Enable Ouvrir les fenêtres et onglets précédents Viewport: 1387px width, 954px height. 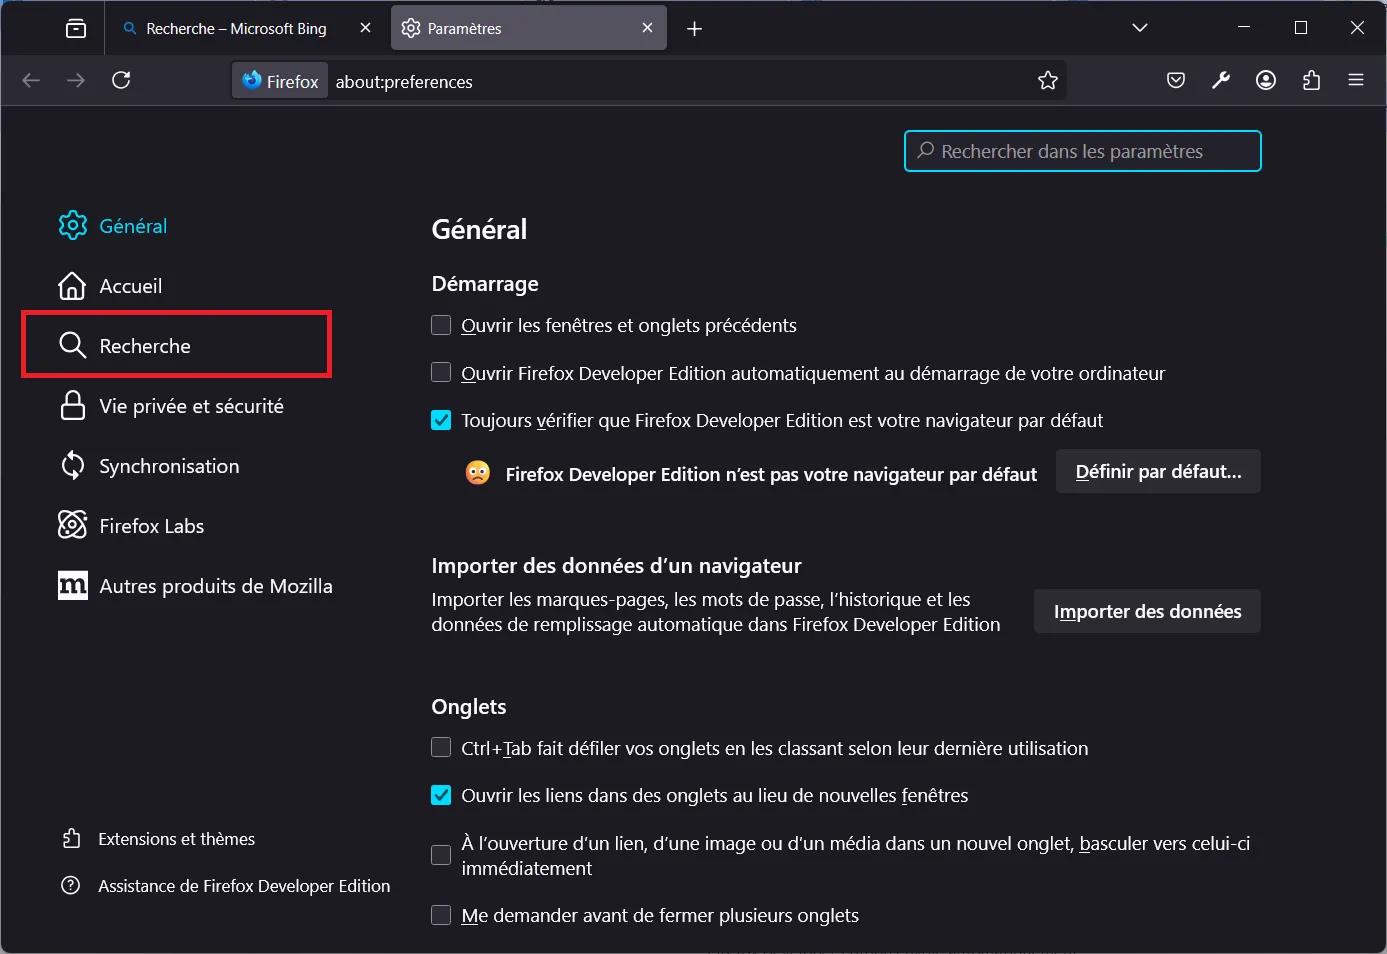441,325
